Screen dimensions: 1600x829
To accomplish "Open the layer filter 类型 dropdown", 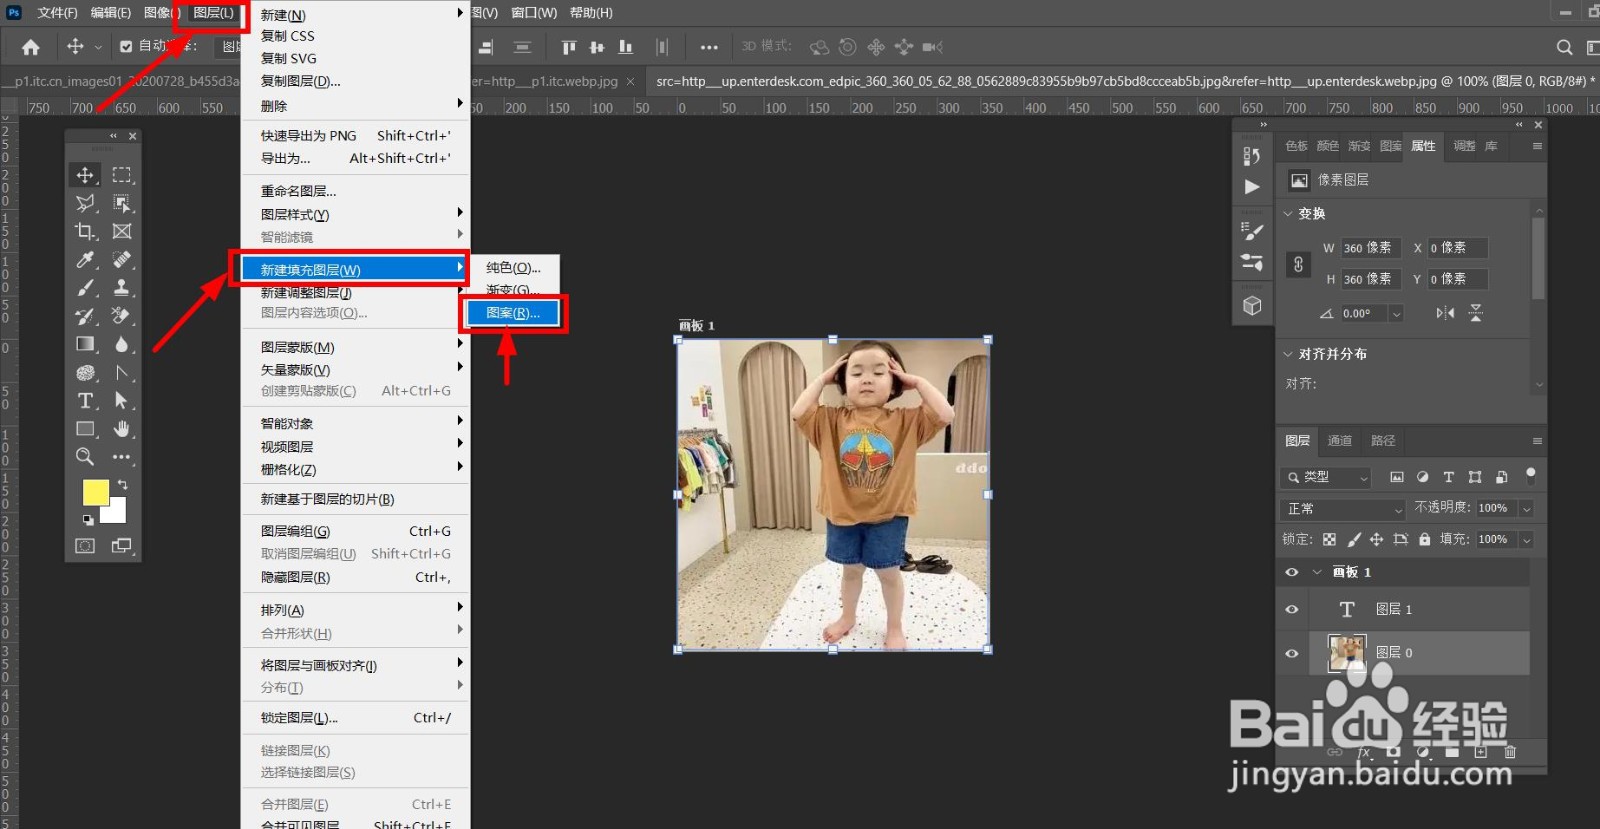I will click(x=1326, y=477).
